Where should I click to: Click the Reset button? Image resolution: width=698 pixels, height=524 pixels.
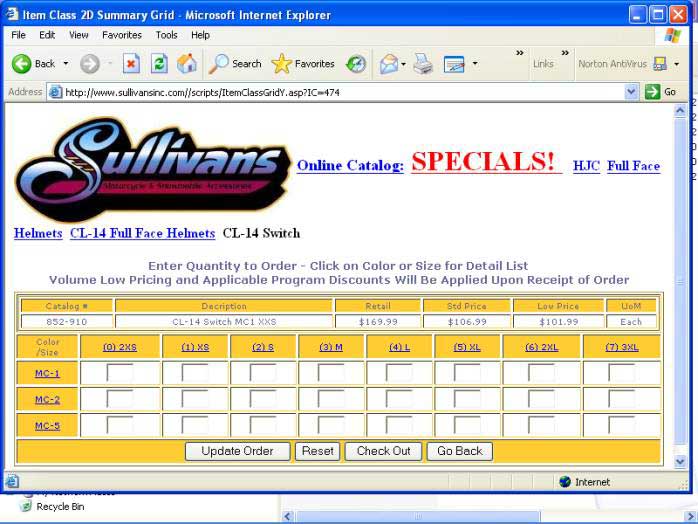tap(317, 451)
